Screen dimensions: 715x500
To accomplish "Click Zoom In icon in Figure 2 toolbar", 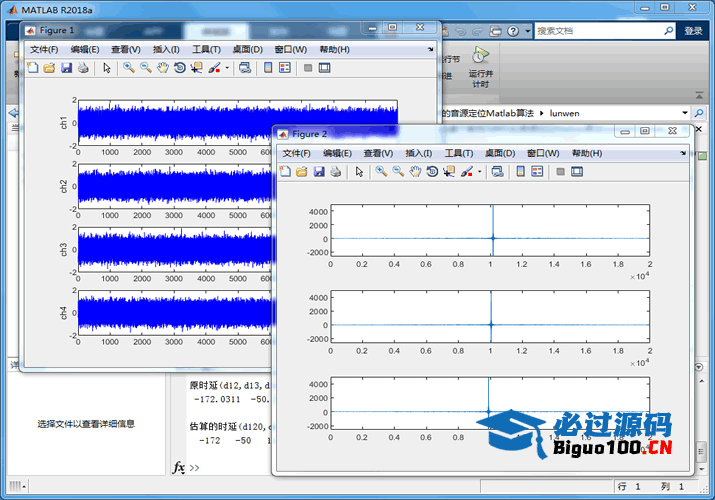I will [x=381, y=172].
